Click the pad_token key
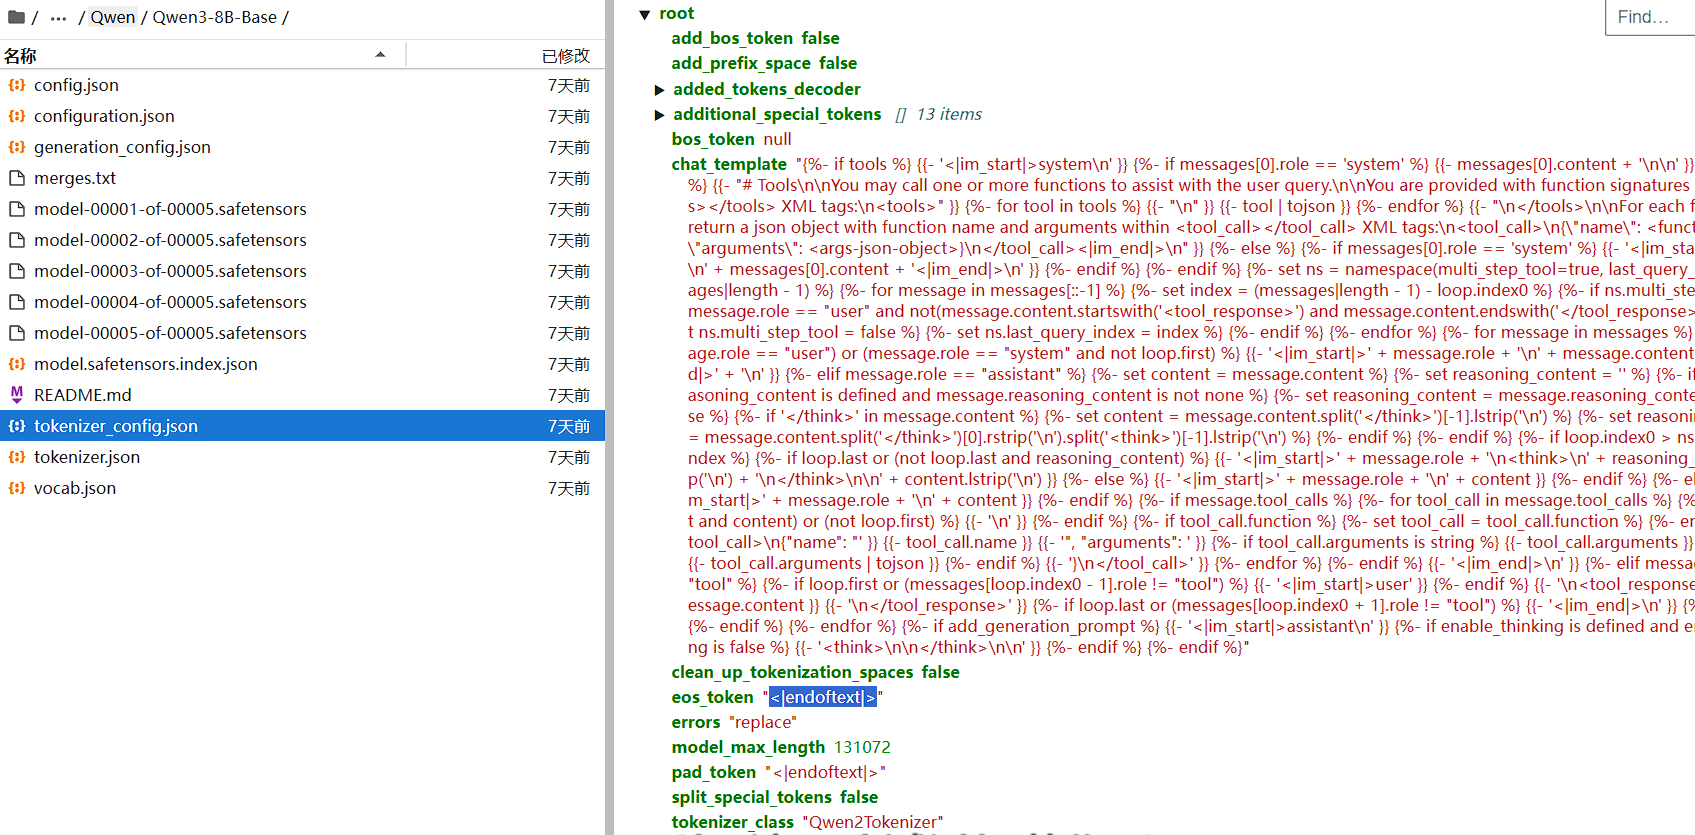1695x835 pixels. coord(714,772)
